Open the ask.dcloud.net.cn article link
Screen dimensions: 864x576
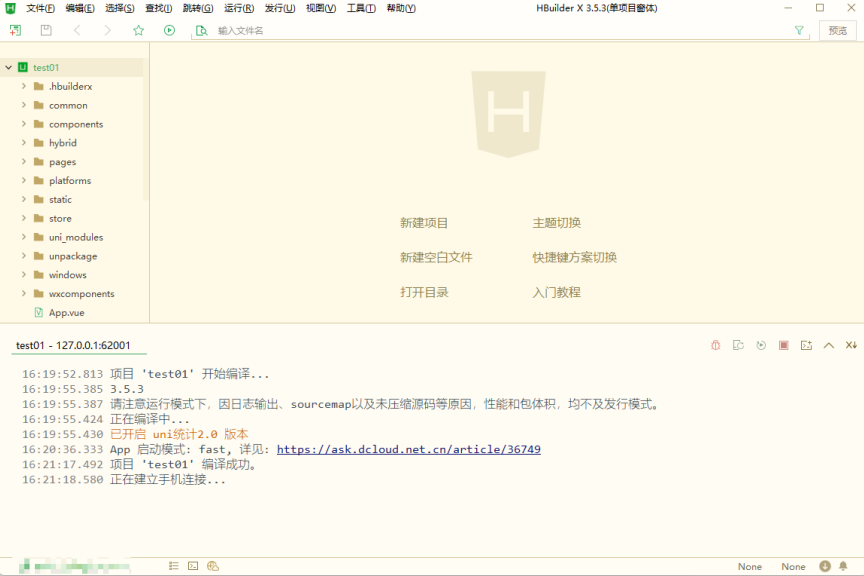(x=408, y=449)
